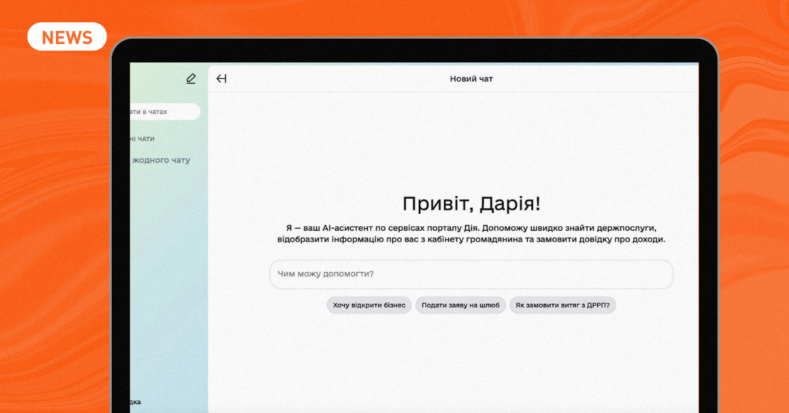
Task: Click the new chat pencil icon
Action: tap(191, 78)
